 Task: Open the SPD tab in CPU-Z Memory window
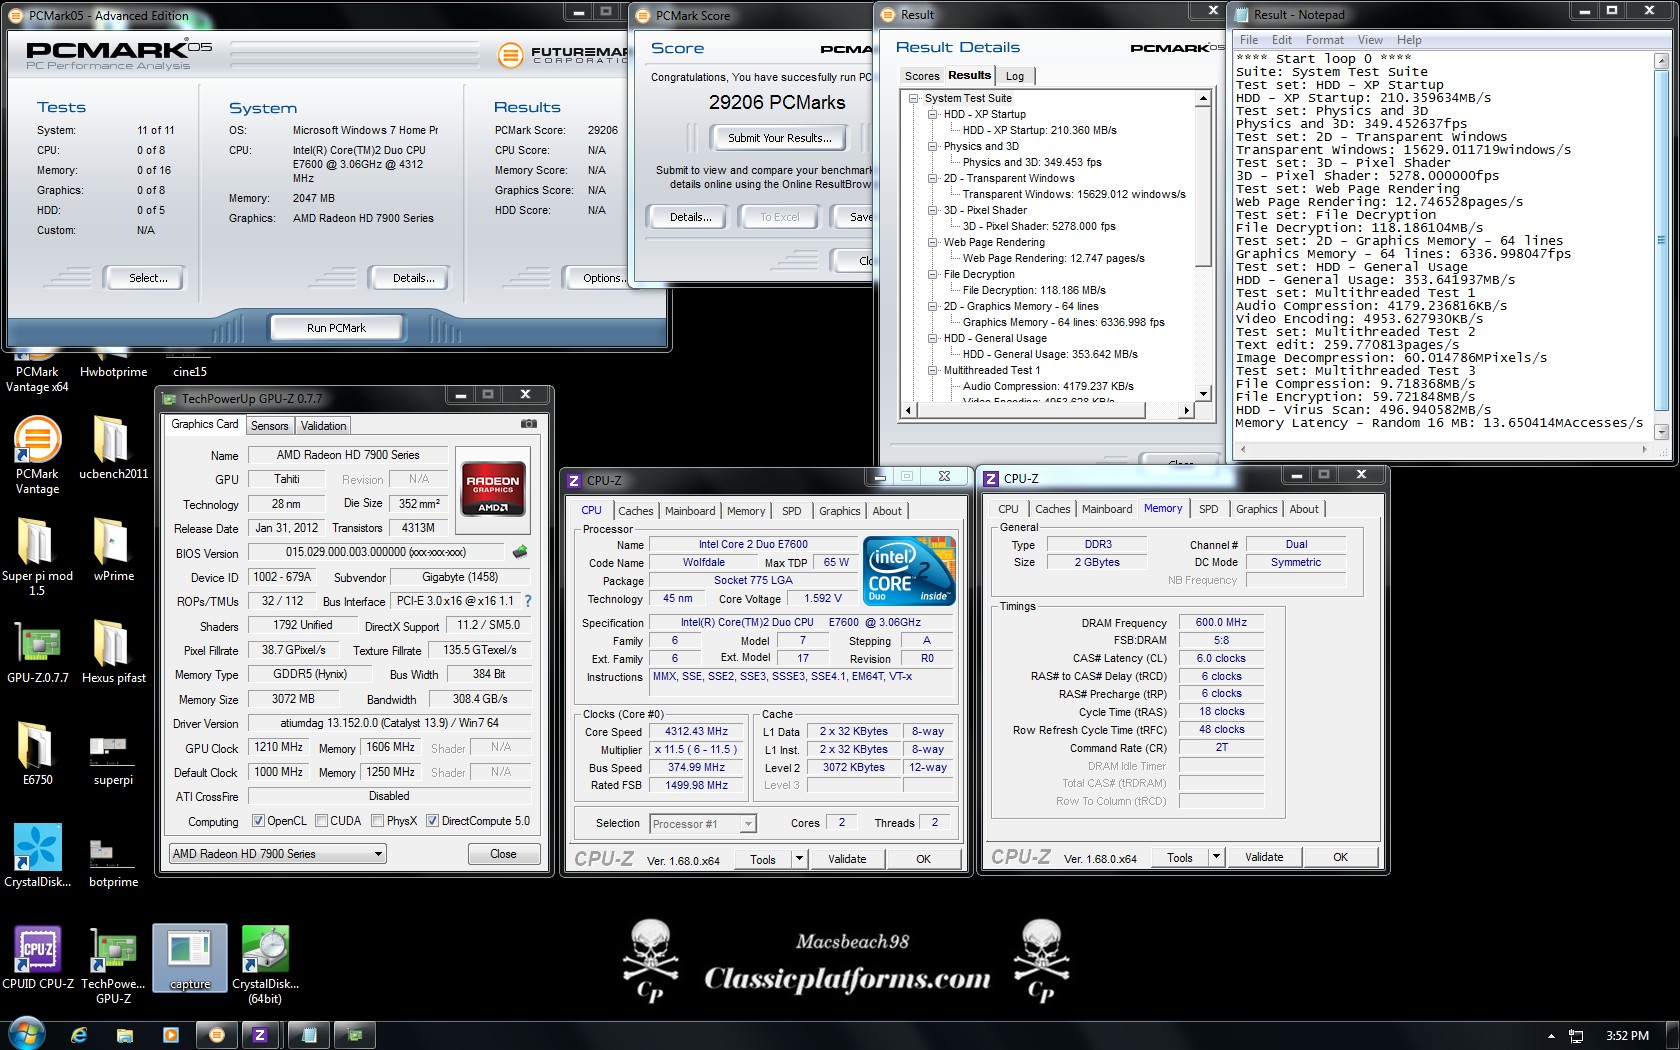pyautogui.click(x=1208, y=509)
